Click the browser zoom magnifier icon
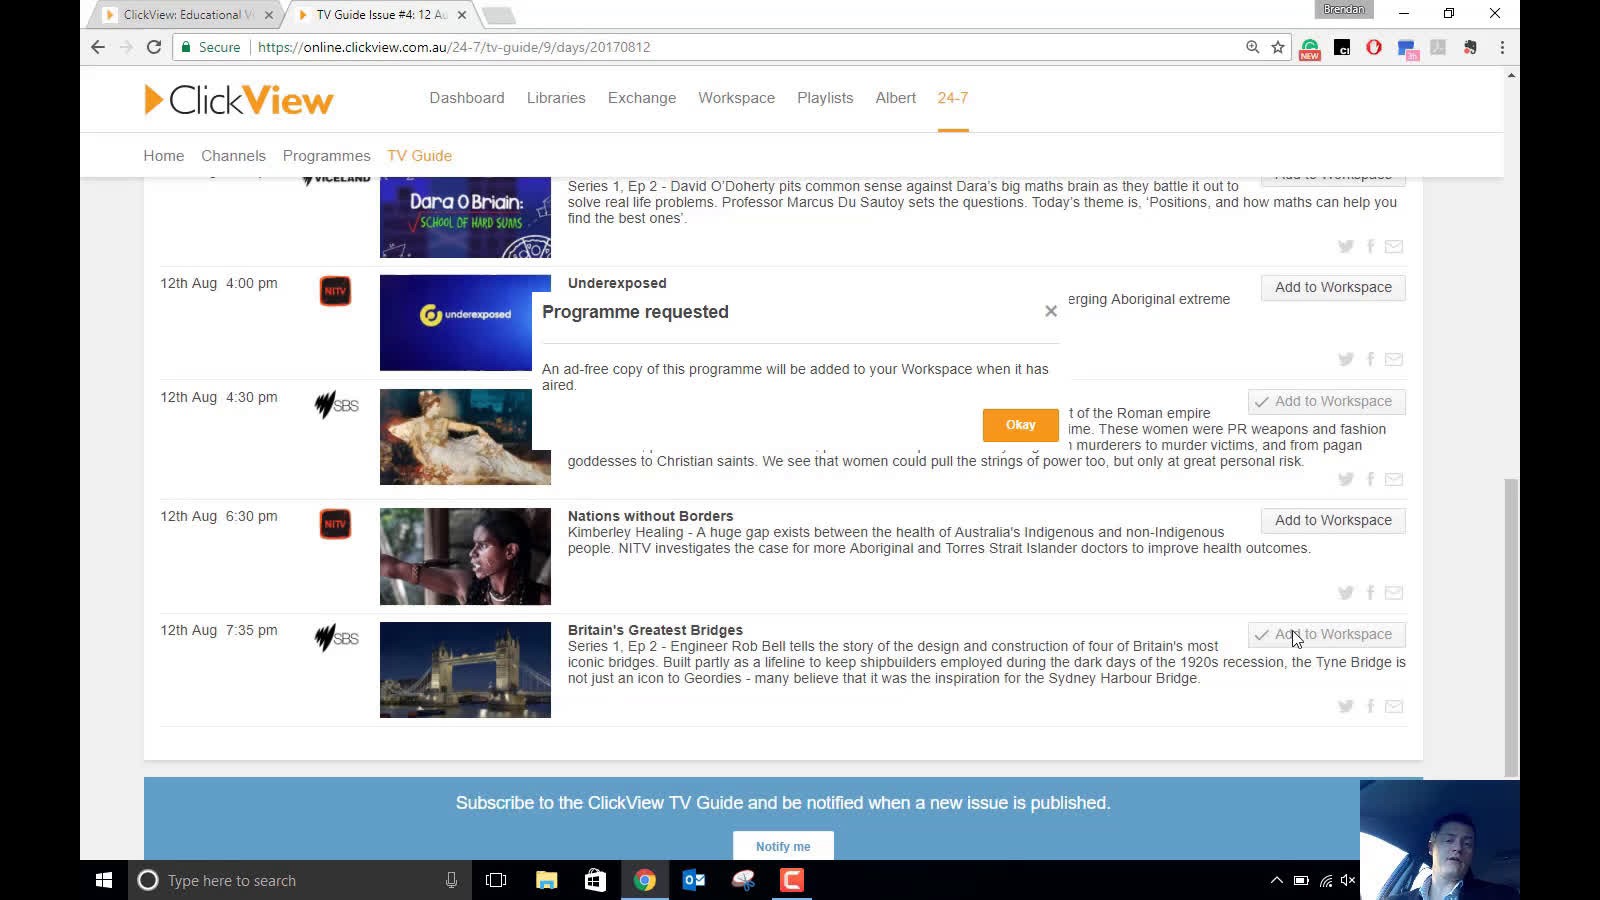The image size is (1600, 900). tap(1252, 47)
